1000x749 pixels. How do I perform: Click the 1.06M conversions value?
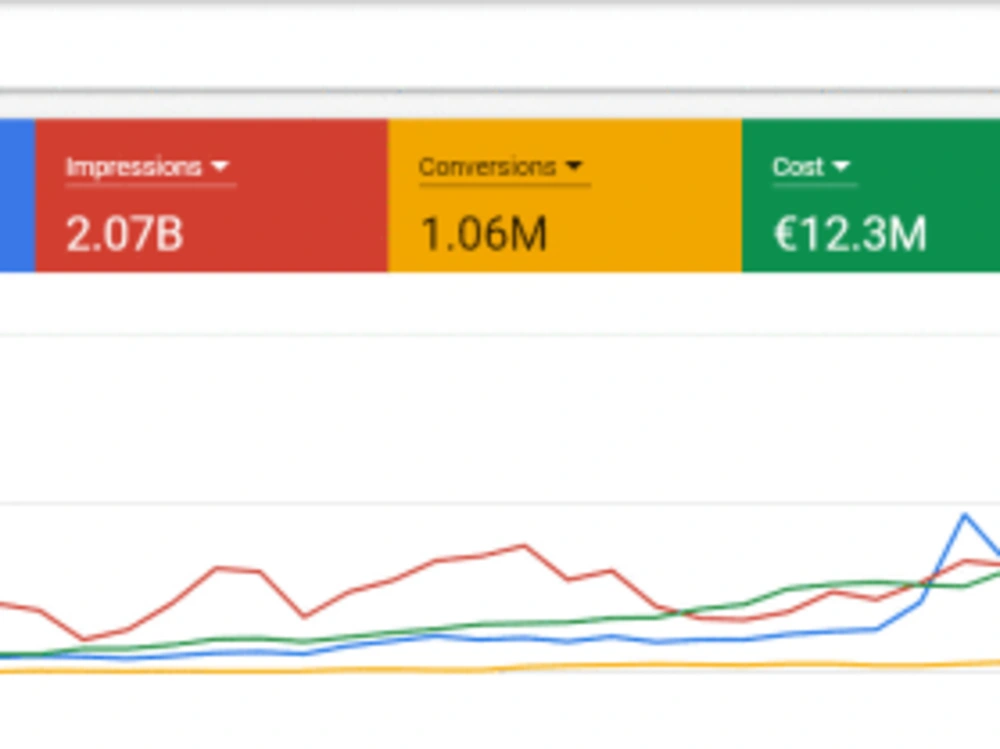[x=484, y=234]
